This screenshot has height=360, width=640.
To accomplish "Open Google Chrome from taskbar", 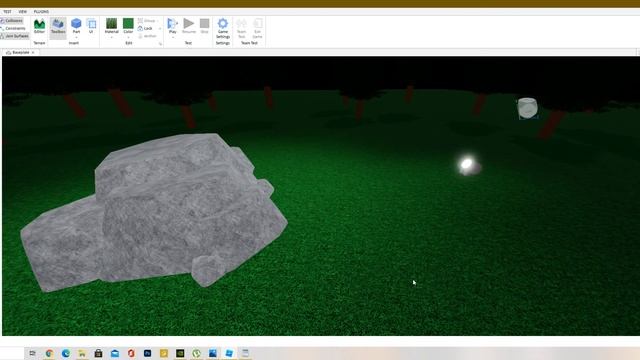I will click(49, 353).
